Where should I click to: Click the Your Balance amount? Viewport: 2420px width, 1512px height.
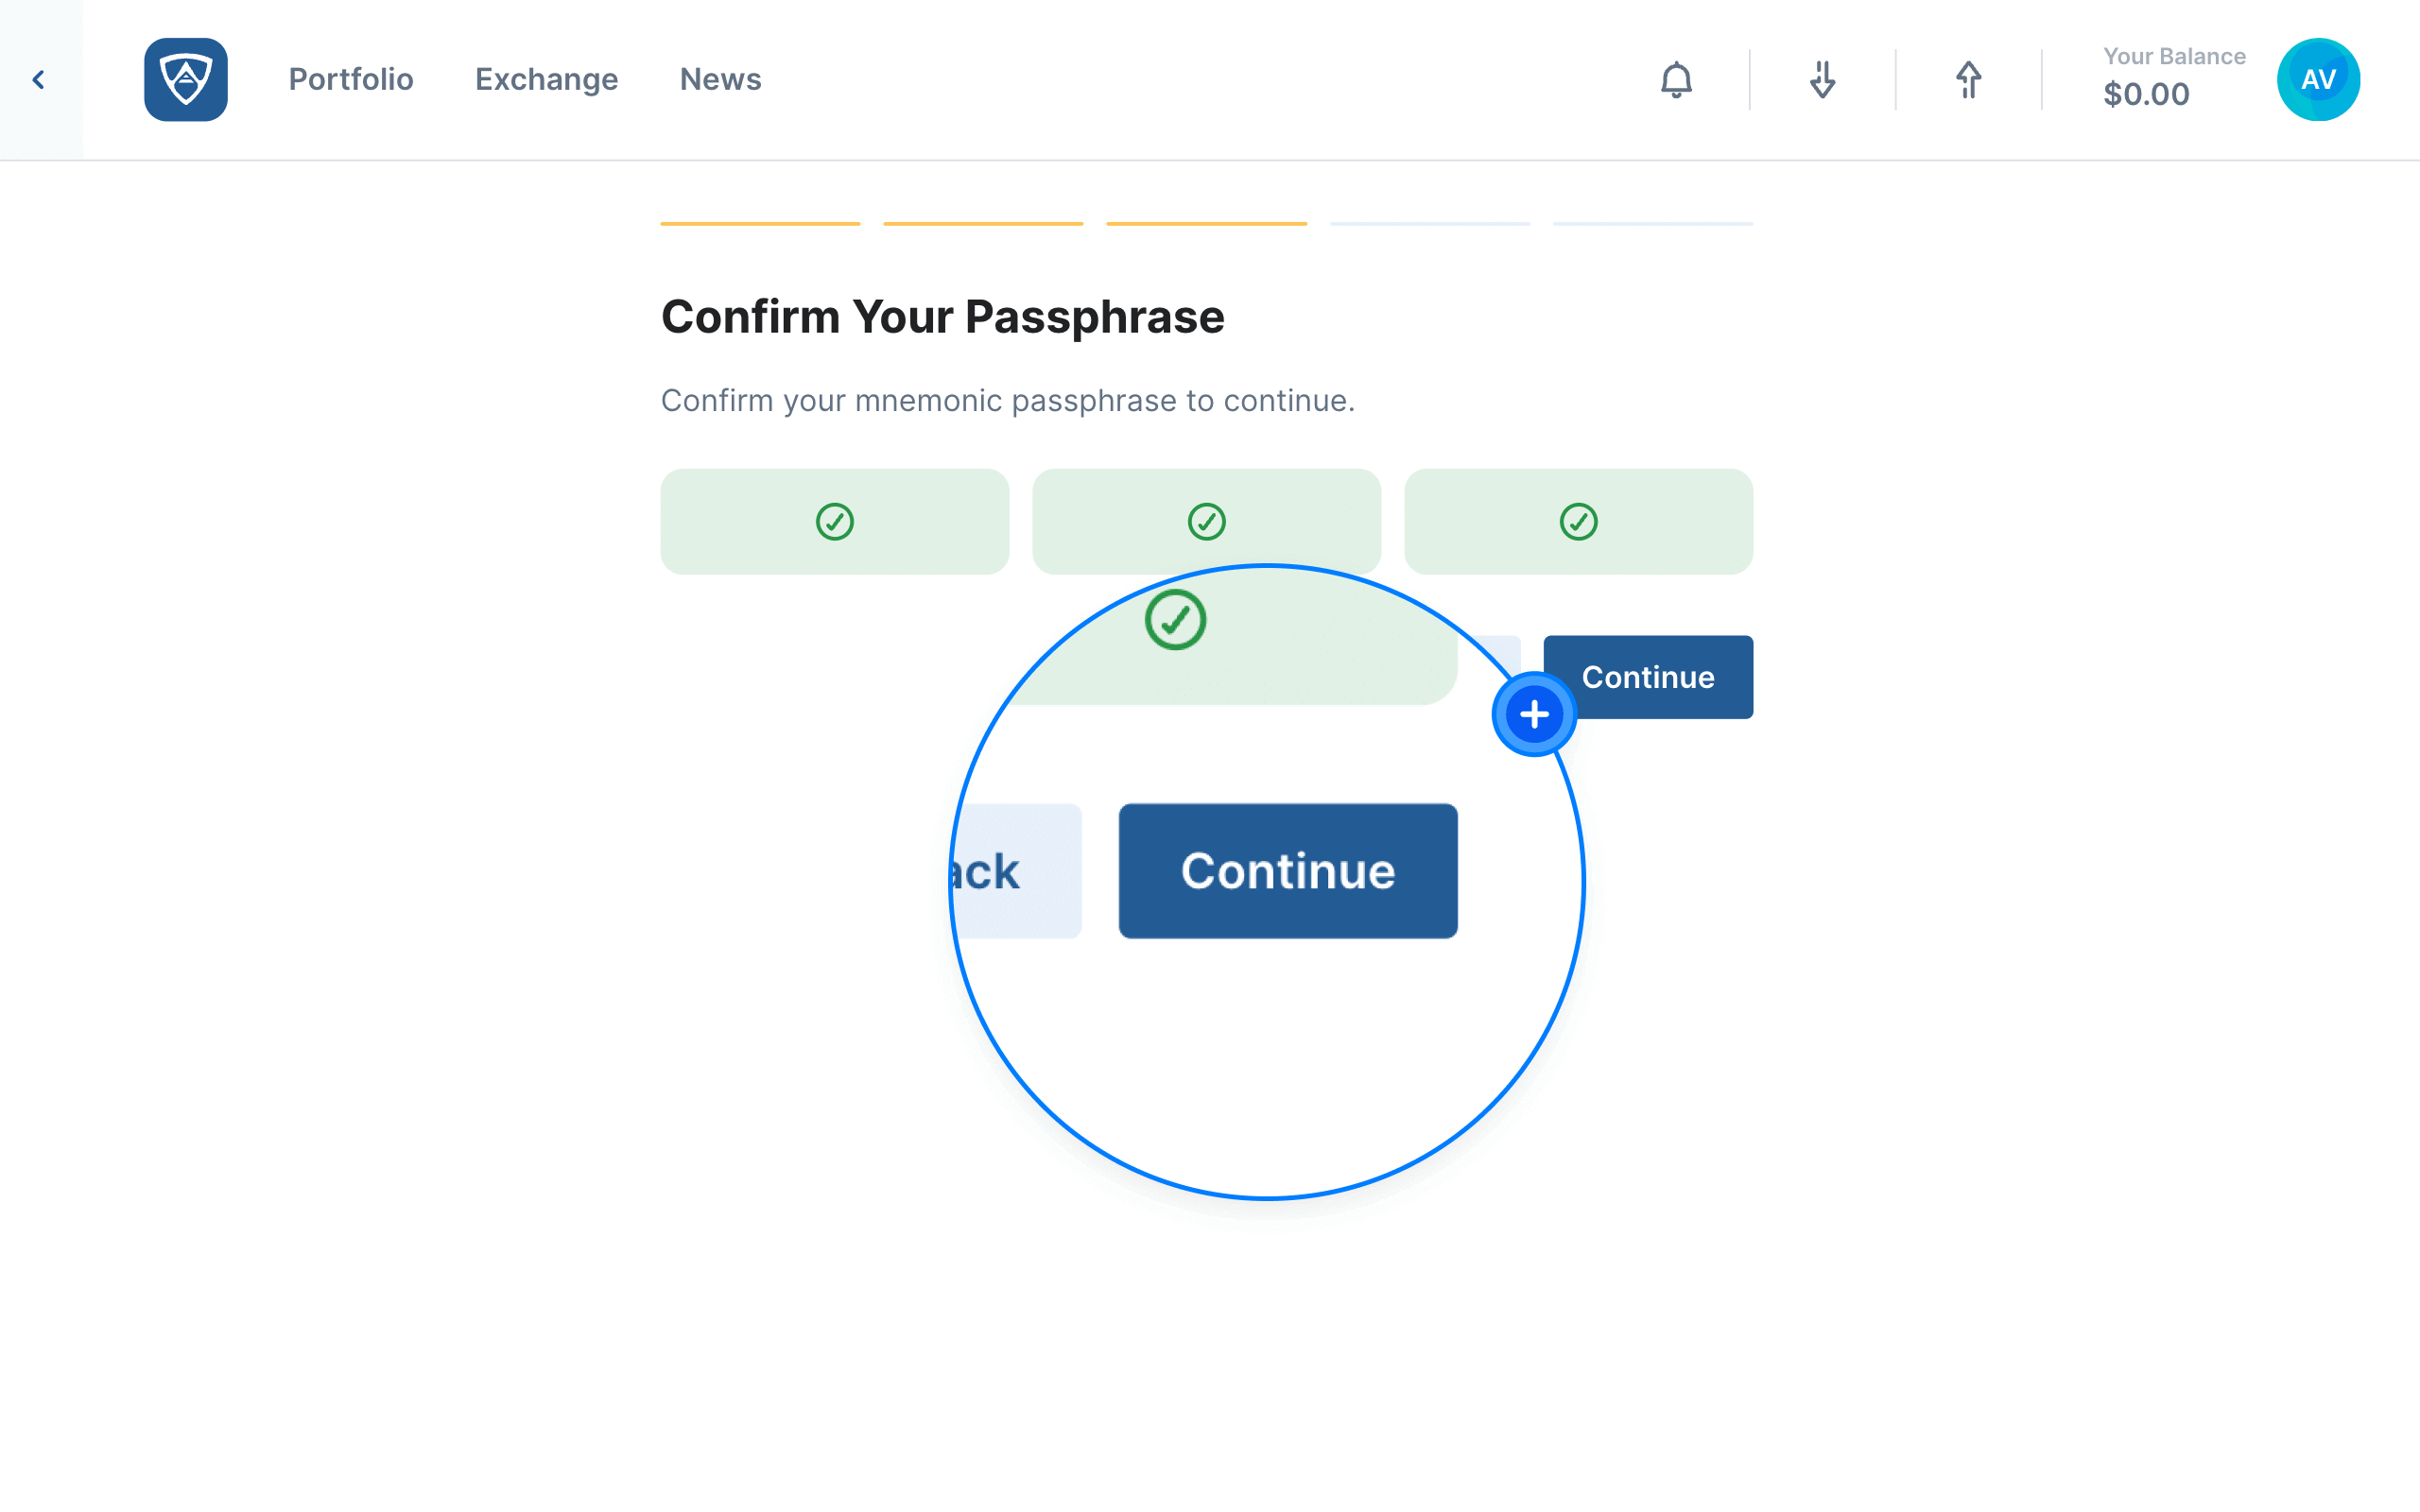pyautogui.click(x=2146, y=94)
